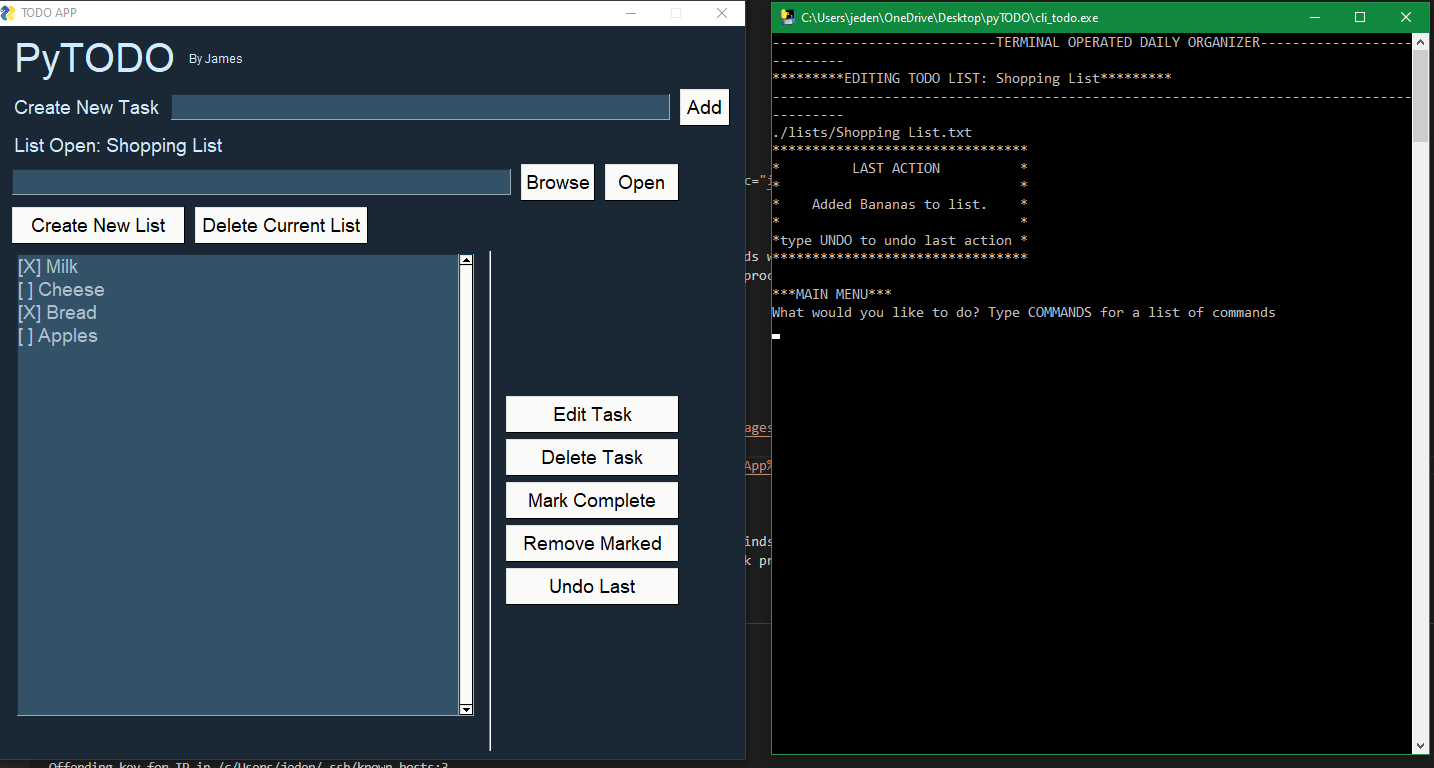
Task: Click the console title bar path text
Action: [x=950, y=18]
